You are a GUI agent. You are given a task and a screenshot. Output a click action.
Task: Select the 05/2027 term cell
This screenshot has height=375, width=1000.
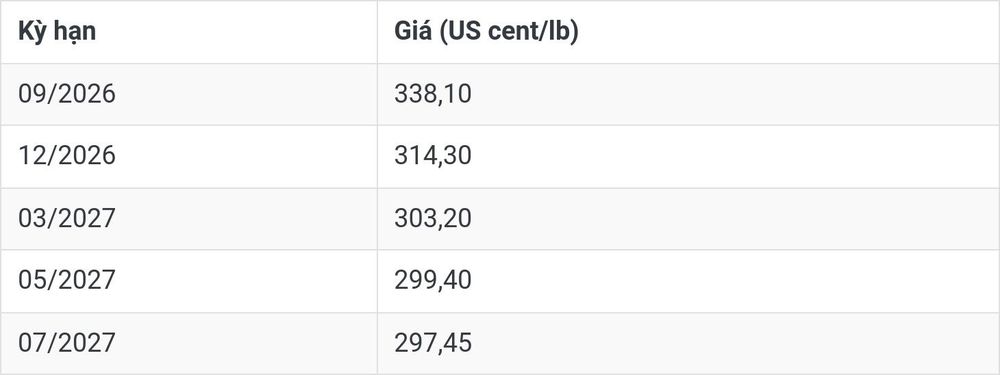point(189,281)
